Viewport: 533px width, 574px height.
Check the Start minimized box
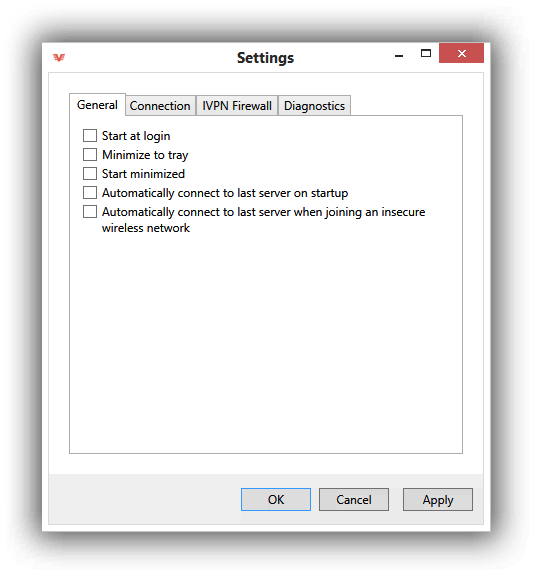[x=90, y=174]
